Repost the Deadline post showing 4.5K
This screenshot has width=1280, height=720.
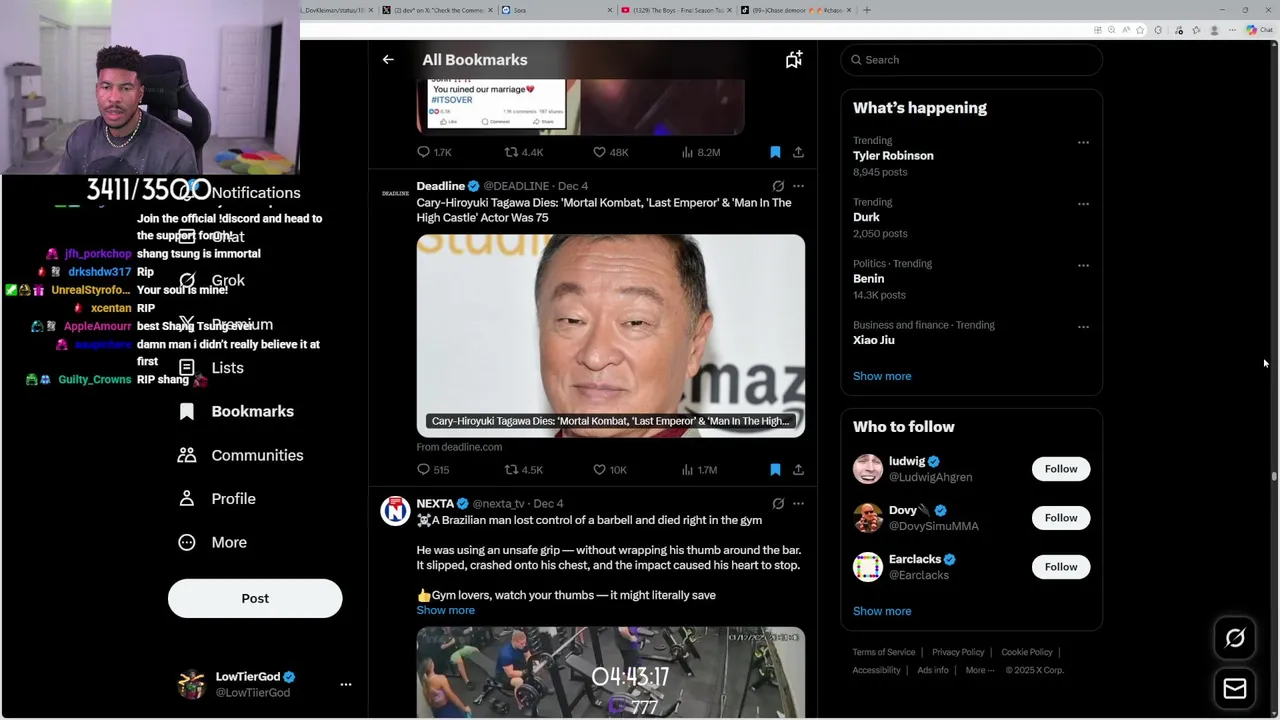(523, 469)
